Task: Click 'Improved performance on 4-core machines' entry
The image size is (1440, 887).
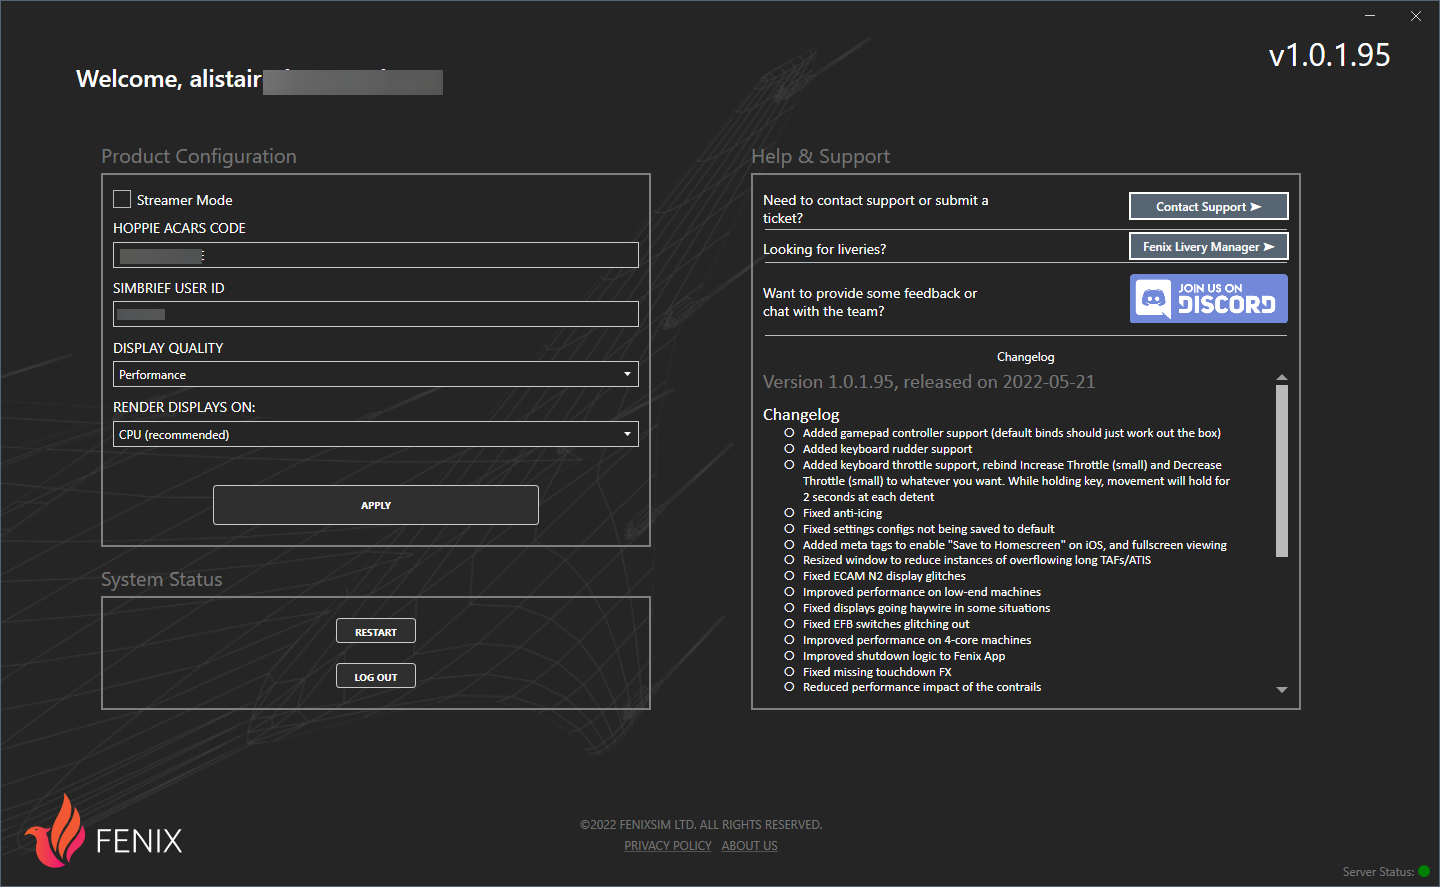Action: [x=917, y=640]
